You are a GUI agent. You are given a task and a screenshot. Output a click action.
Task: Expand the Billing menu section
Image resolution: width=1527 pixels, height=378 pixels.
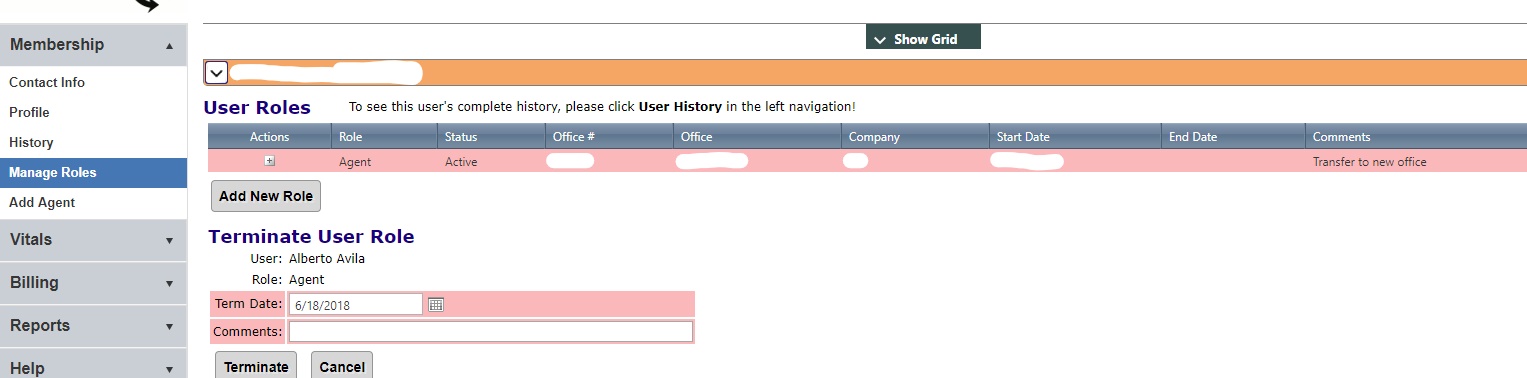93,282
